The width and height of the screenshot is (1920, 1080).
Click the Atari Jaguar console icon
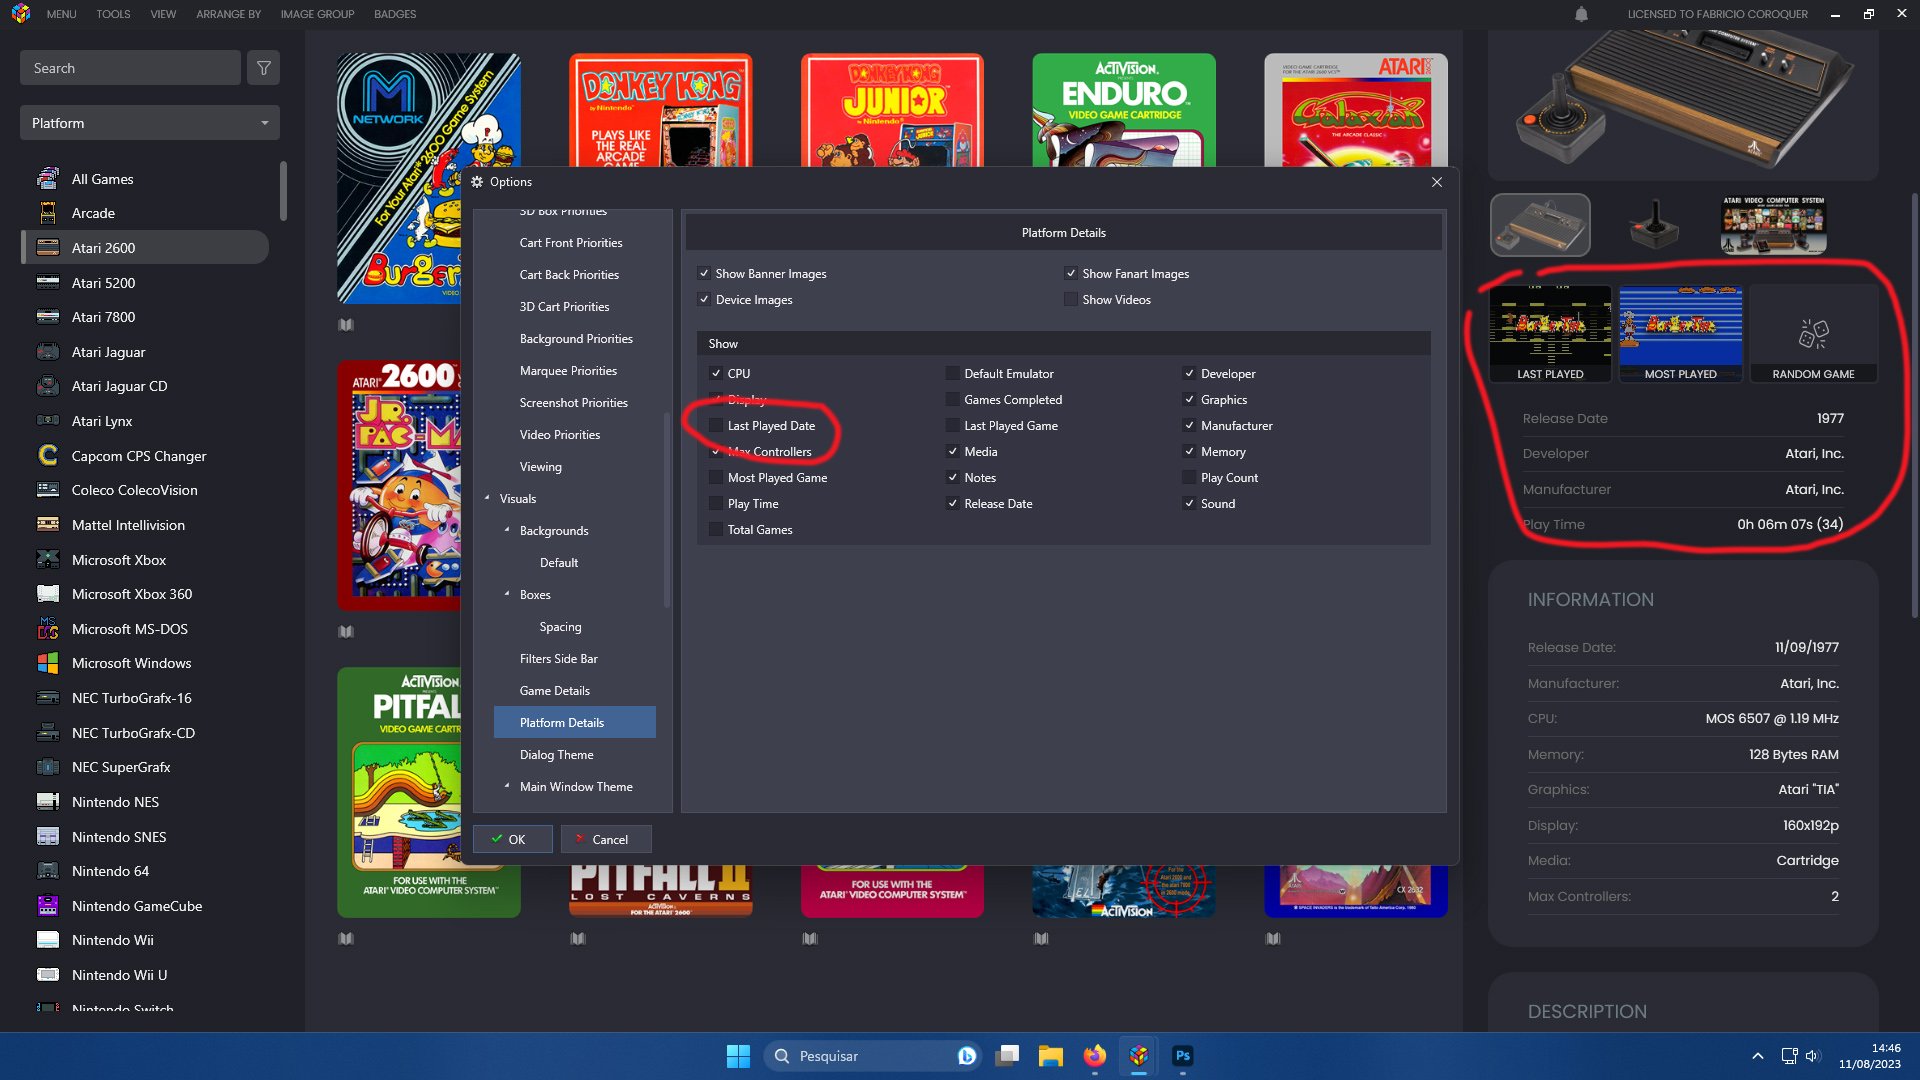[x=47, y=352]
